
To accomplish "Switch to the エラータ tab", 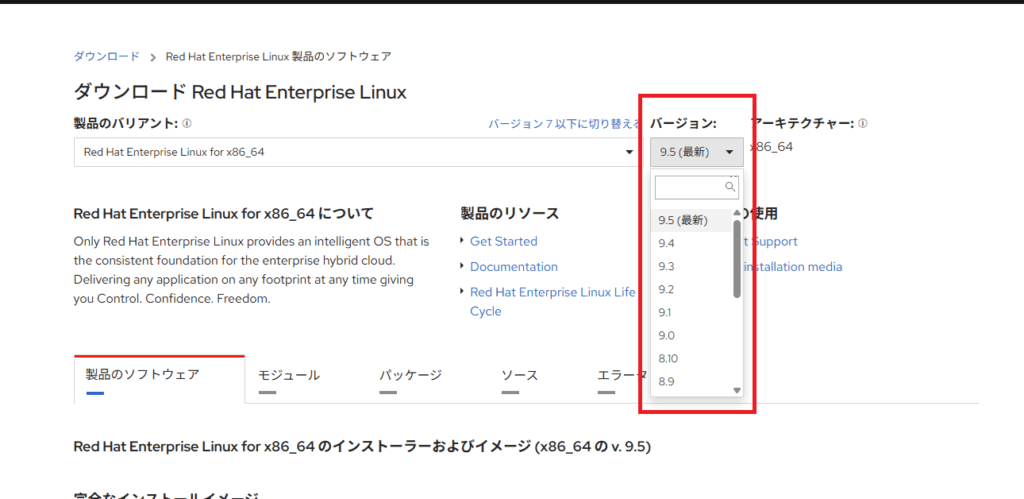I will pos(622,376).
